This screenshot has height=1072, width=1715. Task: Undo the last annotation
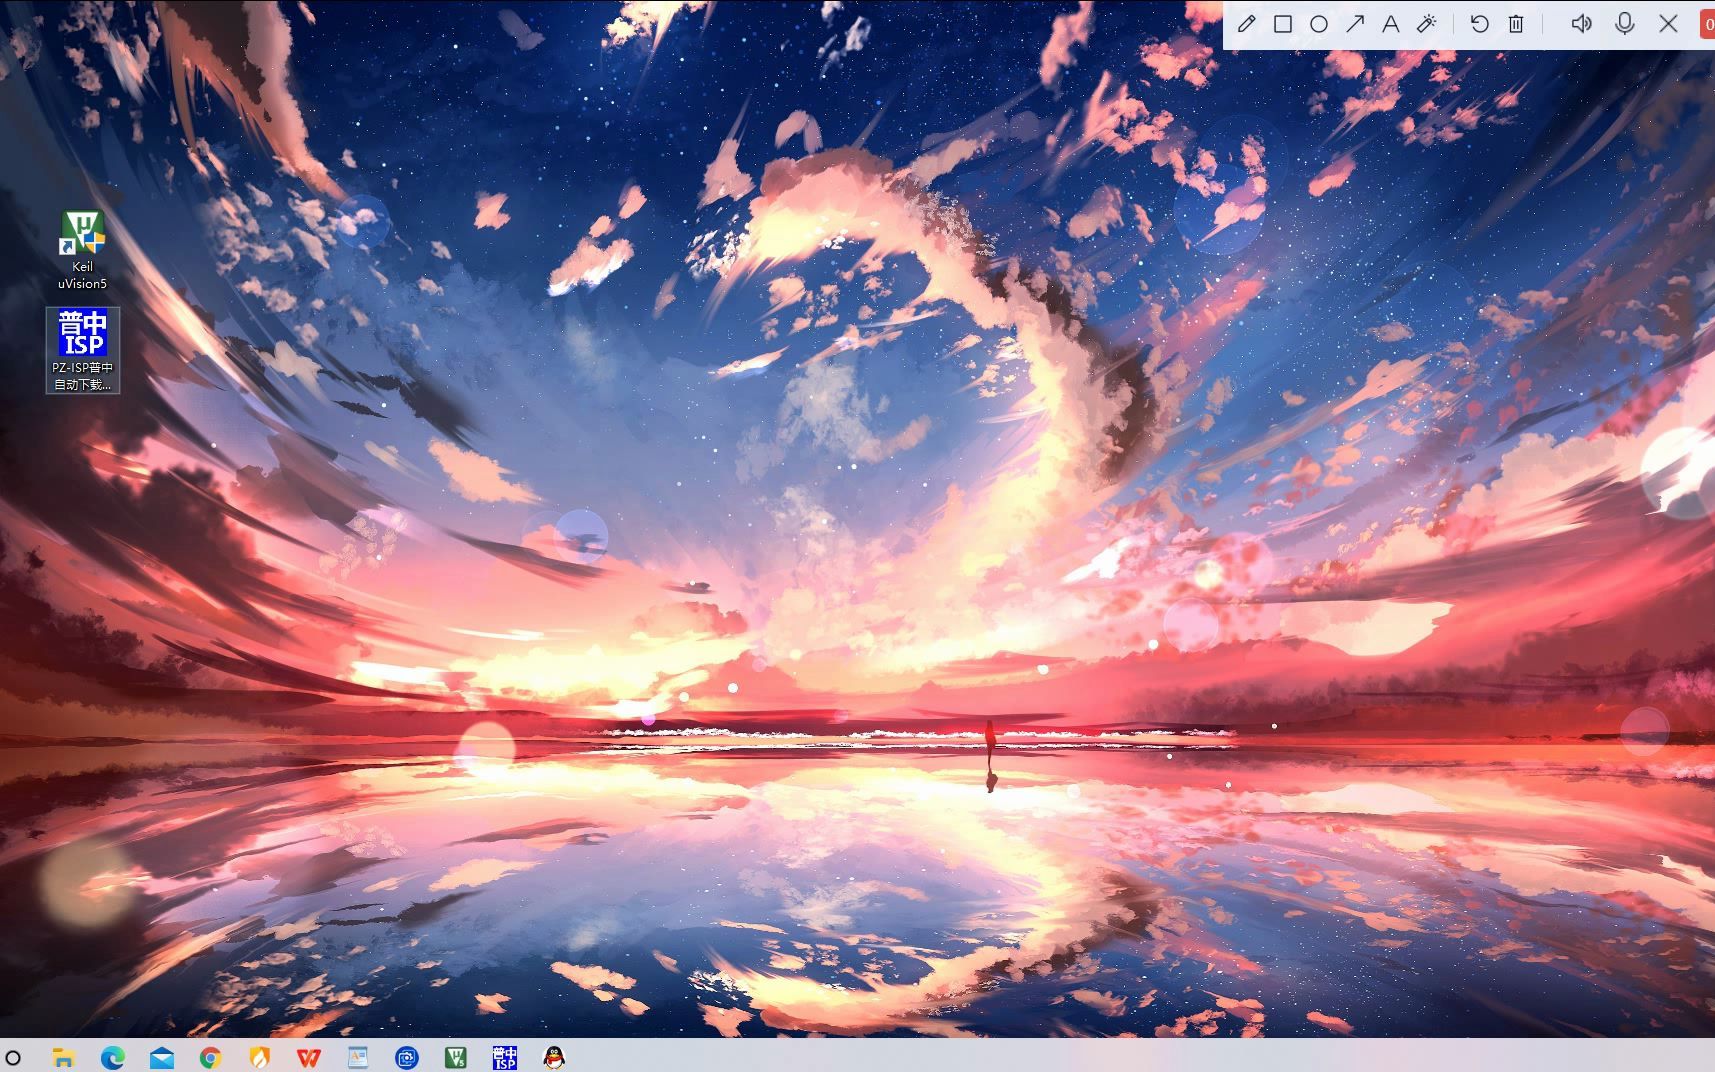(1480, 24)
